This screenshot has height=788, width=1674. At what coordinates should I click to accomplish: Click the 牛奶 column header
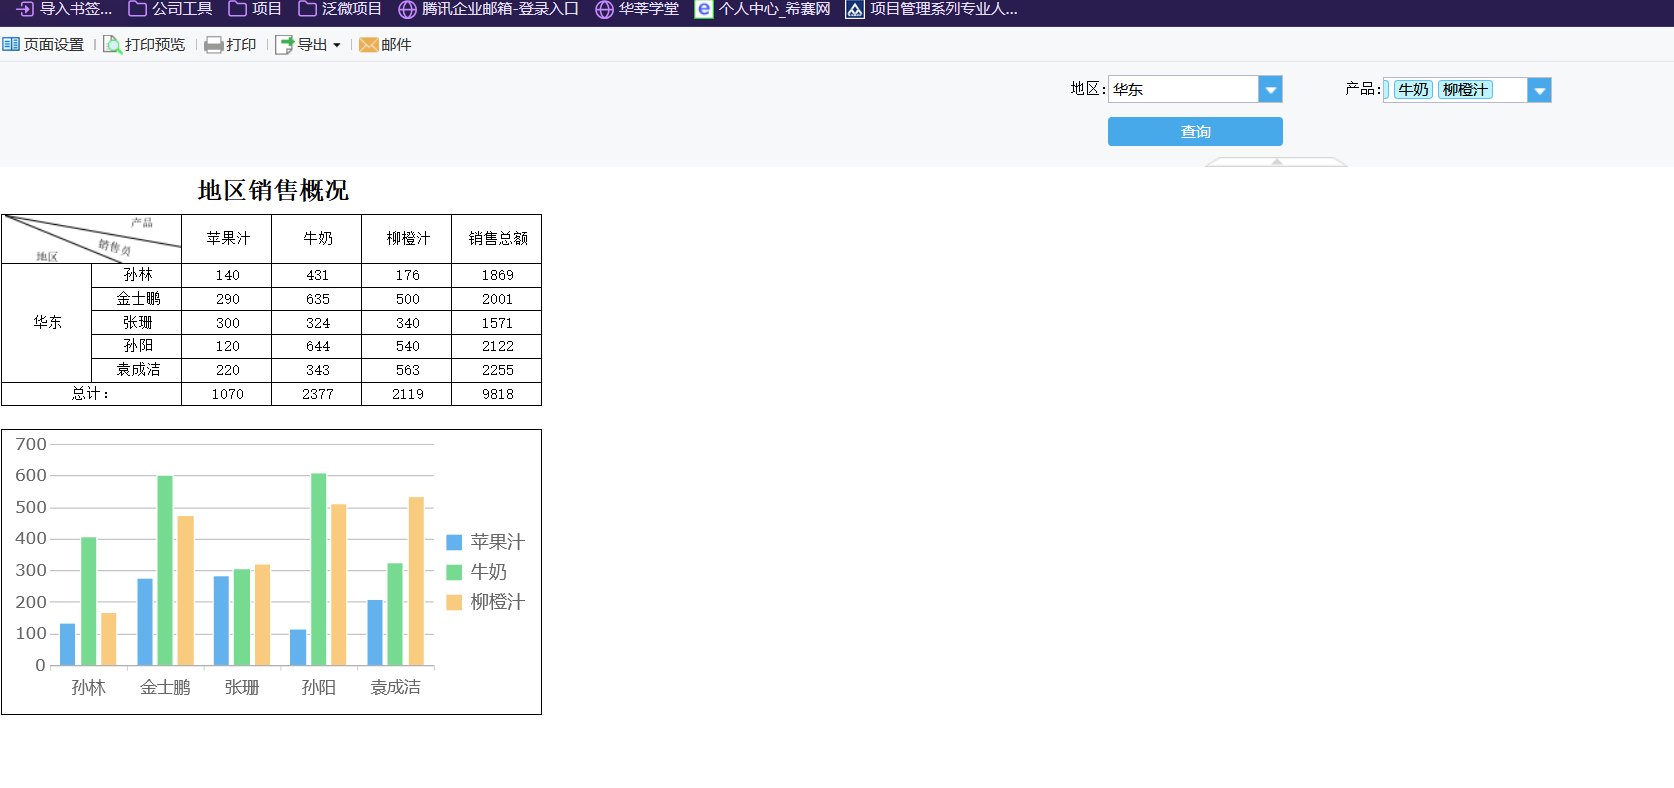pyautogui.click(x=317, y=239)
